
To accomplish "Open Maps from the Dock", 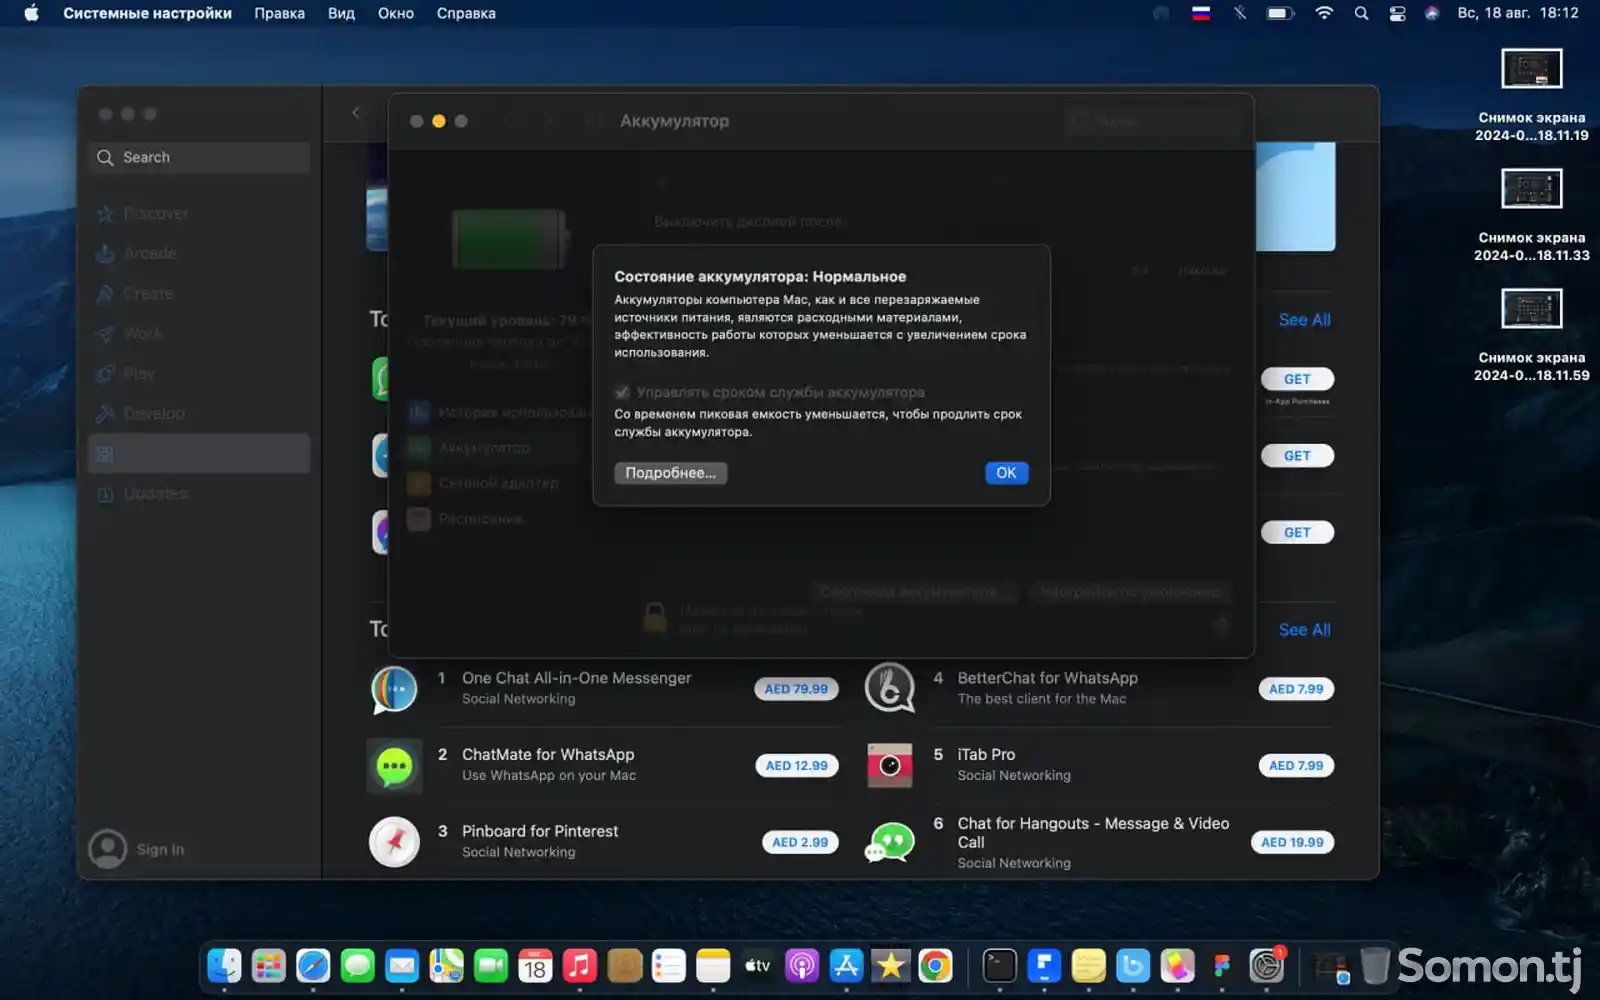I will (446, 966).
